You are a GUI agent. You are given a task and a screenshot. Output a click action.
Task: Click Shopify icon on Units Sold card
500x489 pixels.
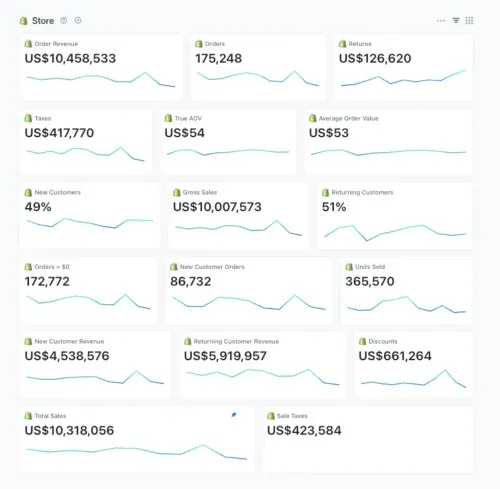coord(349,267)
